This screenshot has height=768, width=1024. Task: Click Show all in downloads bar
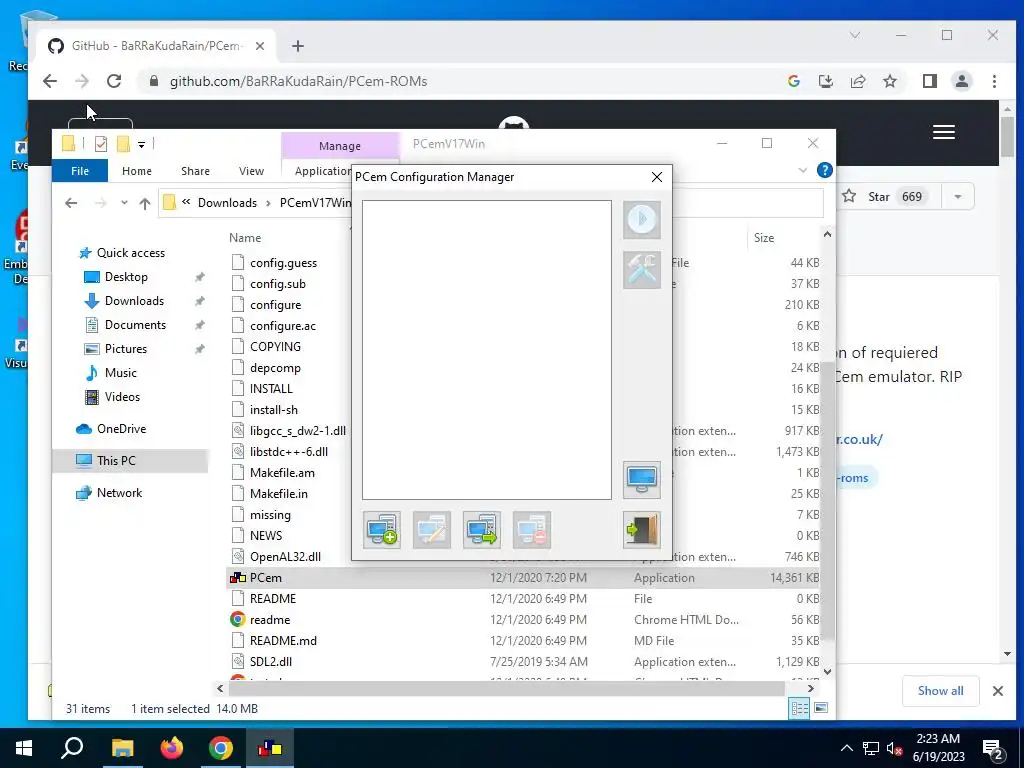[940, 691]
